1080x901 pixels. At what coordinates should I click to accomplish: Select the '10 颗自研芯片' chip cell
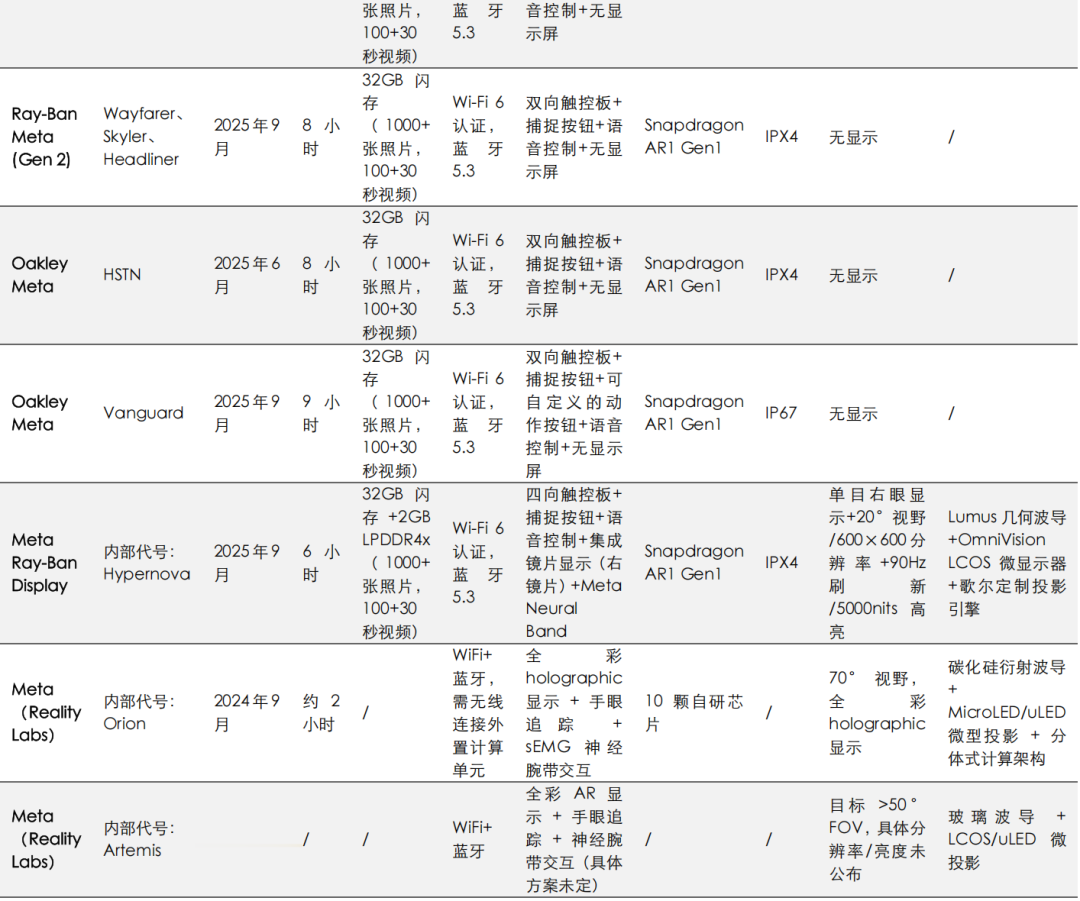694,712
